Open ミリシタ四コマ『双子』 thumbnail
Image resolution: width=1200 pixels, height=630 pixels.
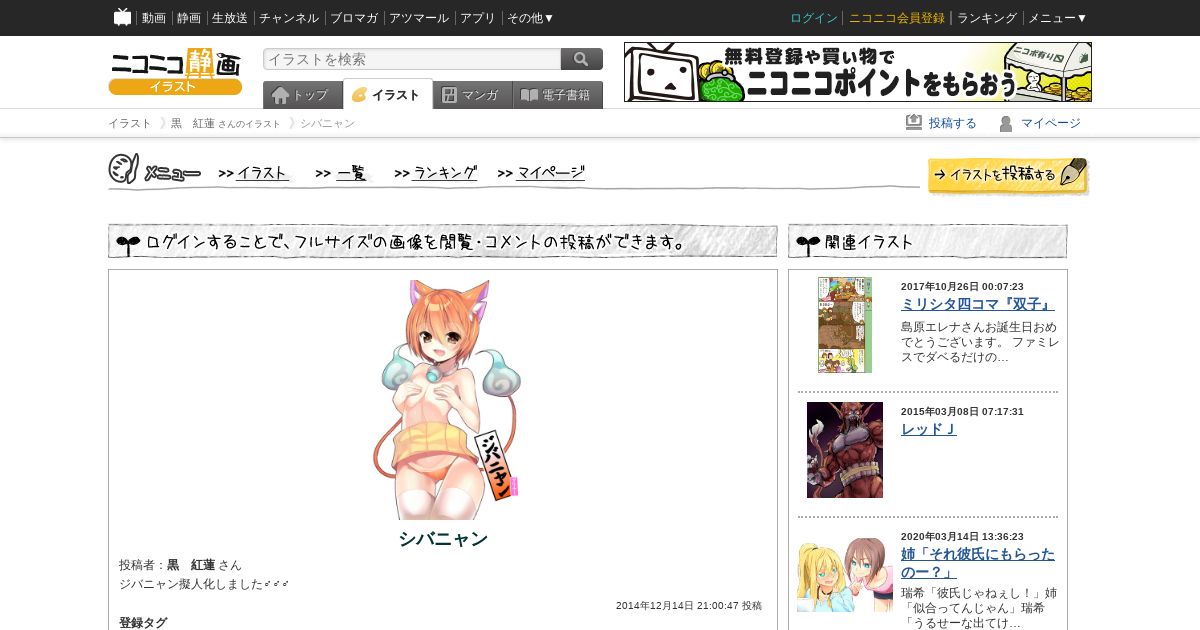(845, 325)
